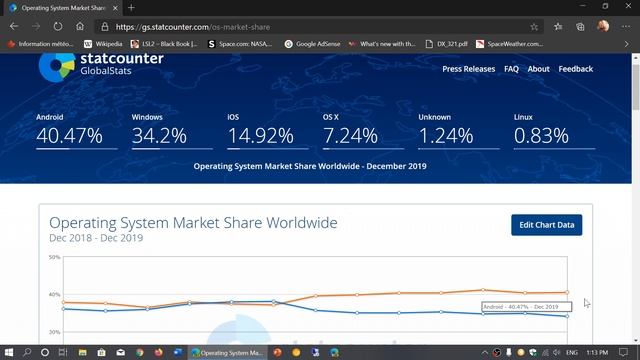Open Chrome from the taskbar
This screenshot has width=640, height=360.
point(140,352)
